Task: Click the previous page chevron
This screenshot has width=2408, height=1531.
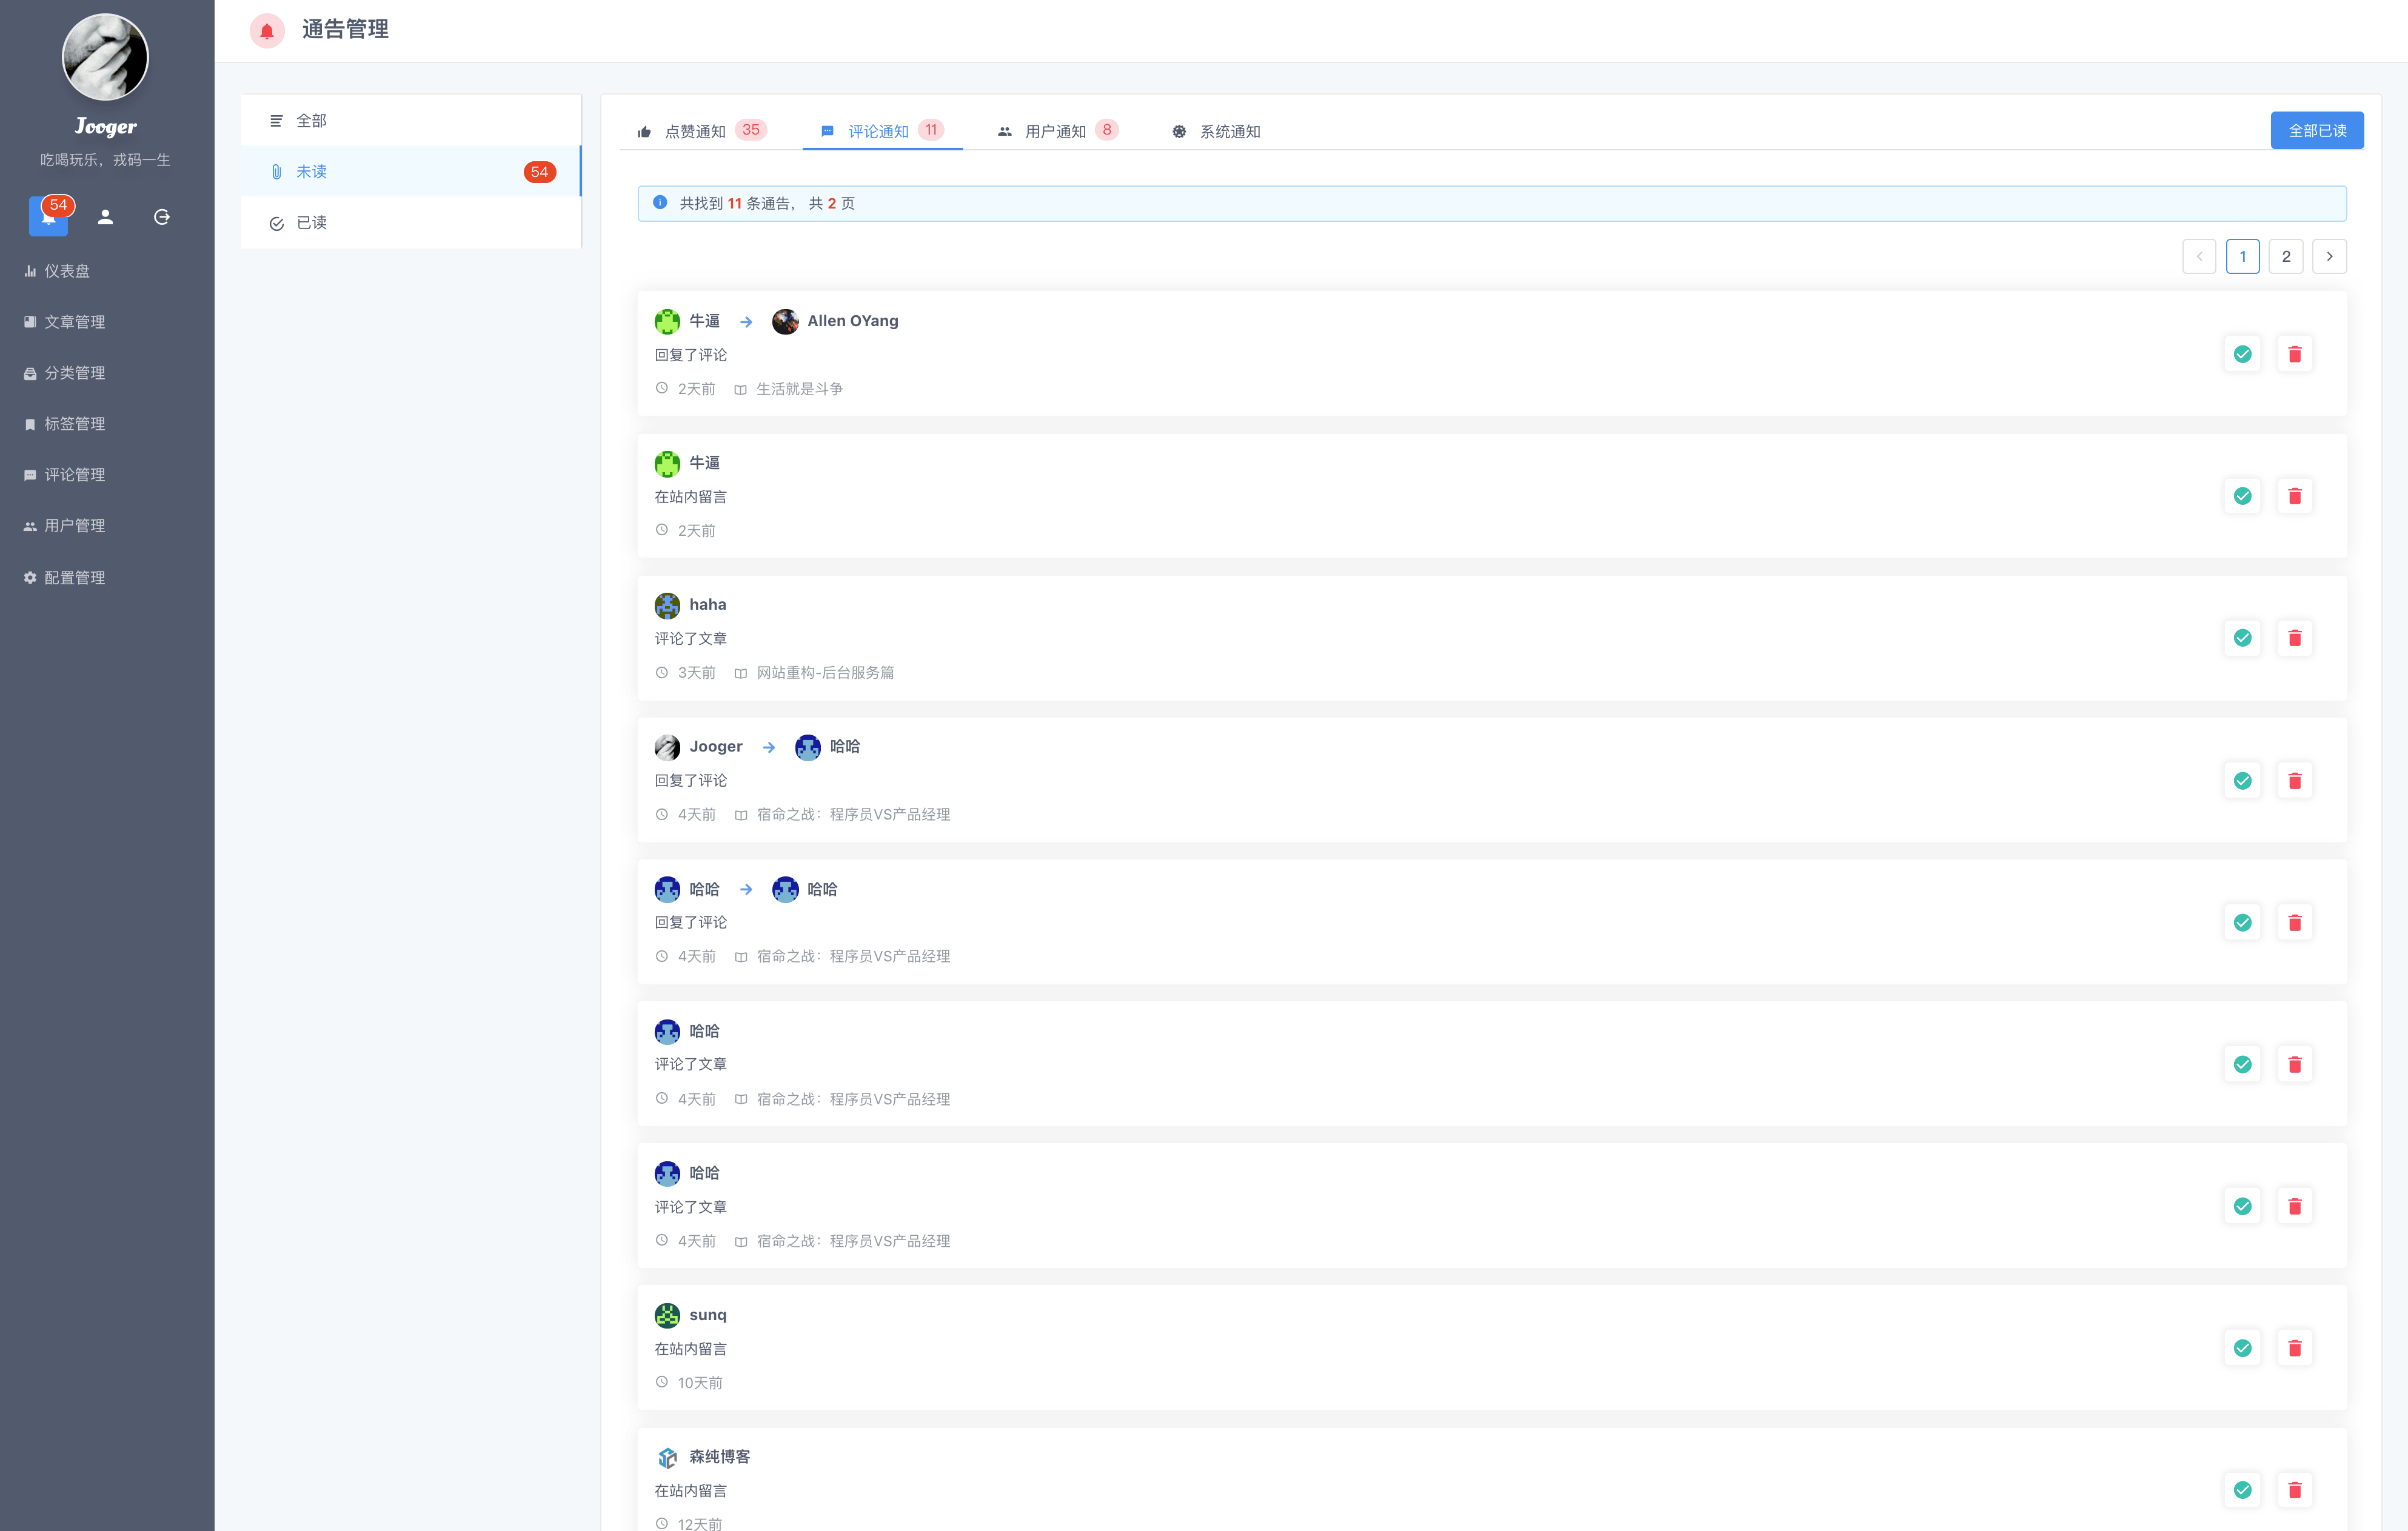Action: (2199, 256)
